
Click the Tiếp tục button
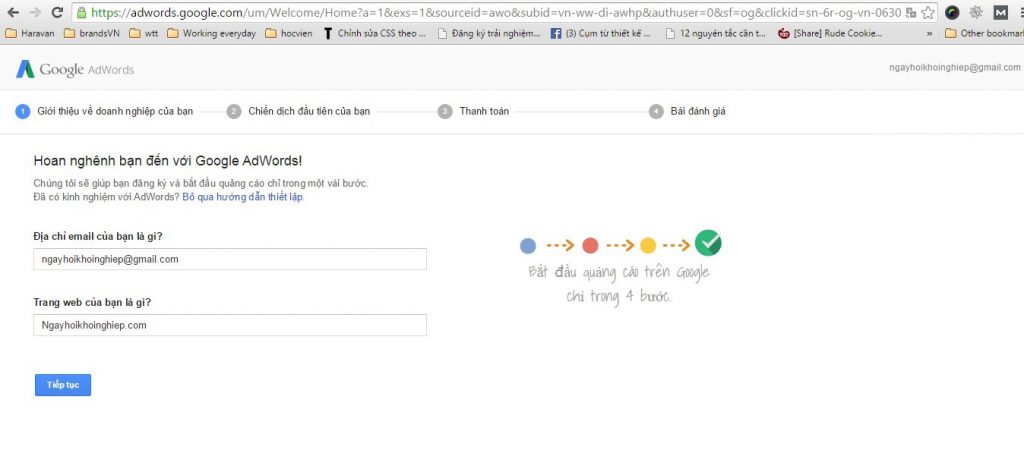(63, 385)
